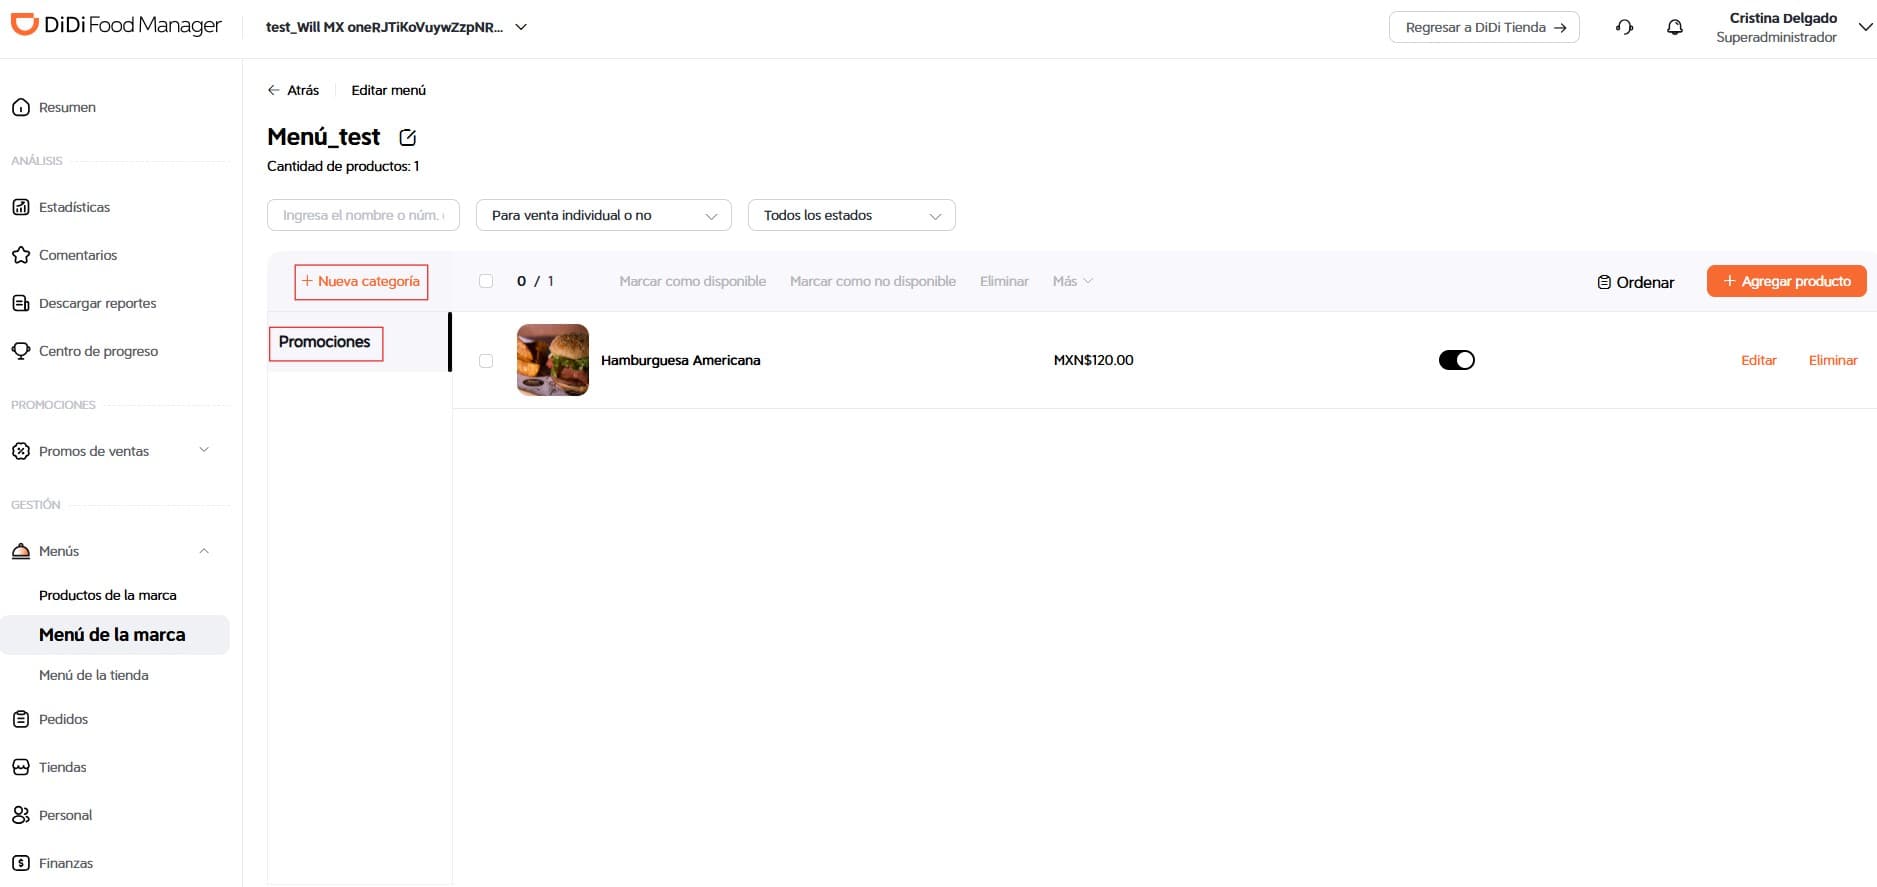
Task: Collapse the Menús section chevron
Action: coord(204,551)
